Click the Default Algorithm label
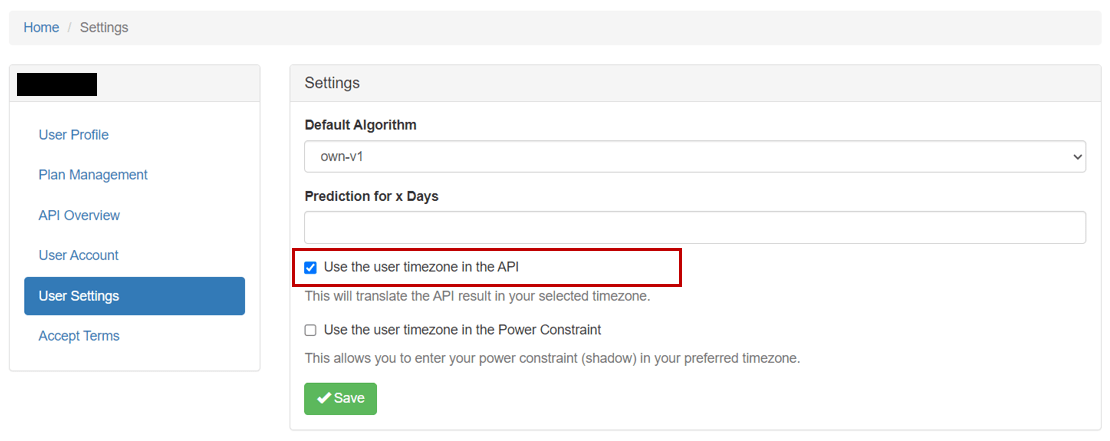This screenshot has height=441, width=1110. (x=360, y=125)
